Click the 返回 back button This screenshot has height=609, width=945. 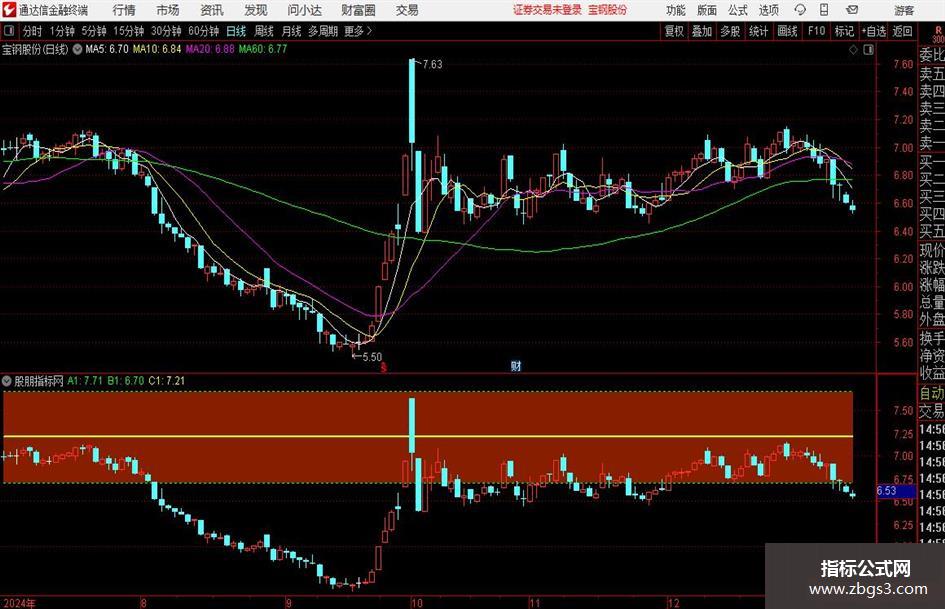[x=902, y=31]
